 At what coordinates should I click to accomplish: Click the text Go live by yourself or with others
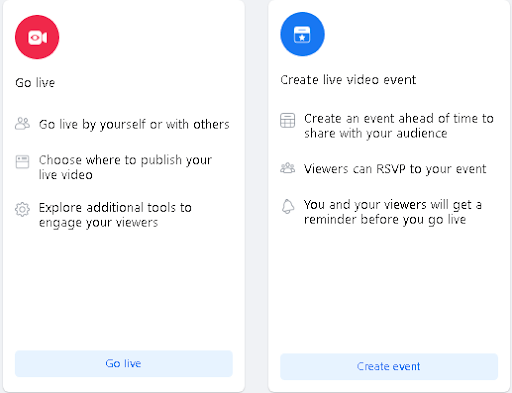coord(134,124)
